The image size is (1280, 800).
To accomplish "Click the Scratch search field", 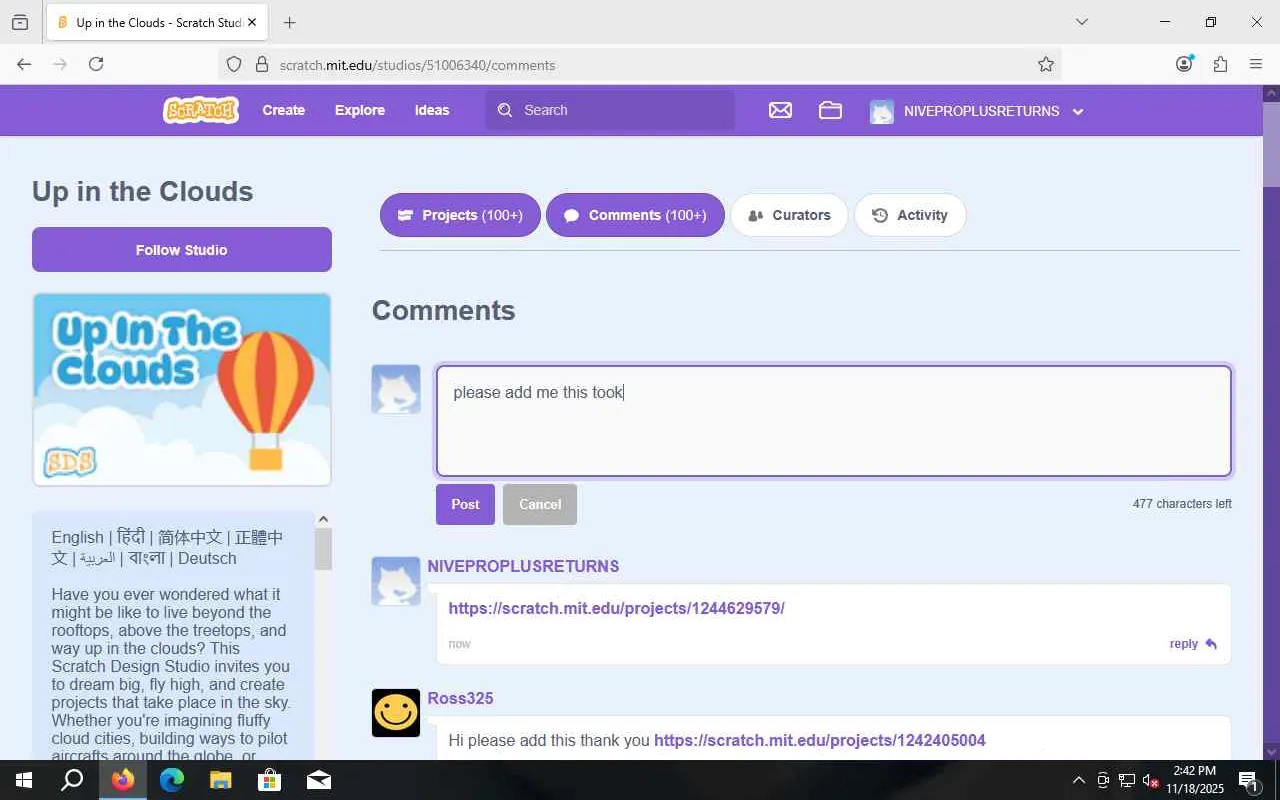I will [610, 110].
